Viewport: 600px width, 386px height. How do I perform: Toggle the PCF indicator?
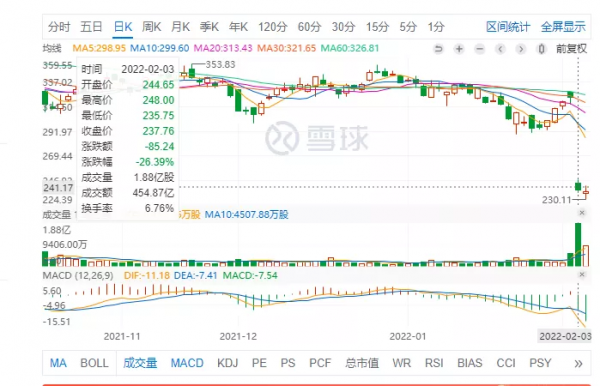coord(320,363)
